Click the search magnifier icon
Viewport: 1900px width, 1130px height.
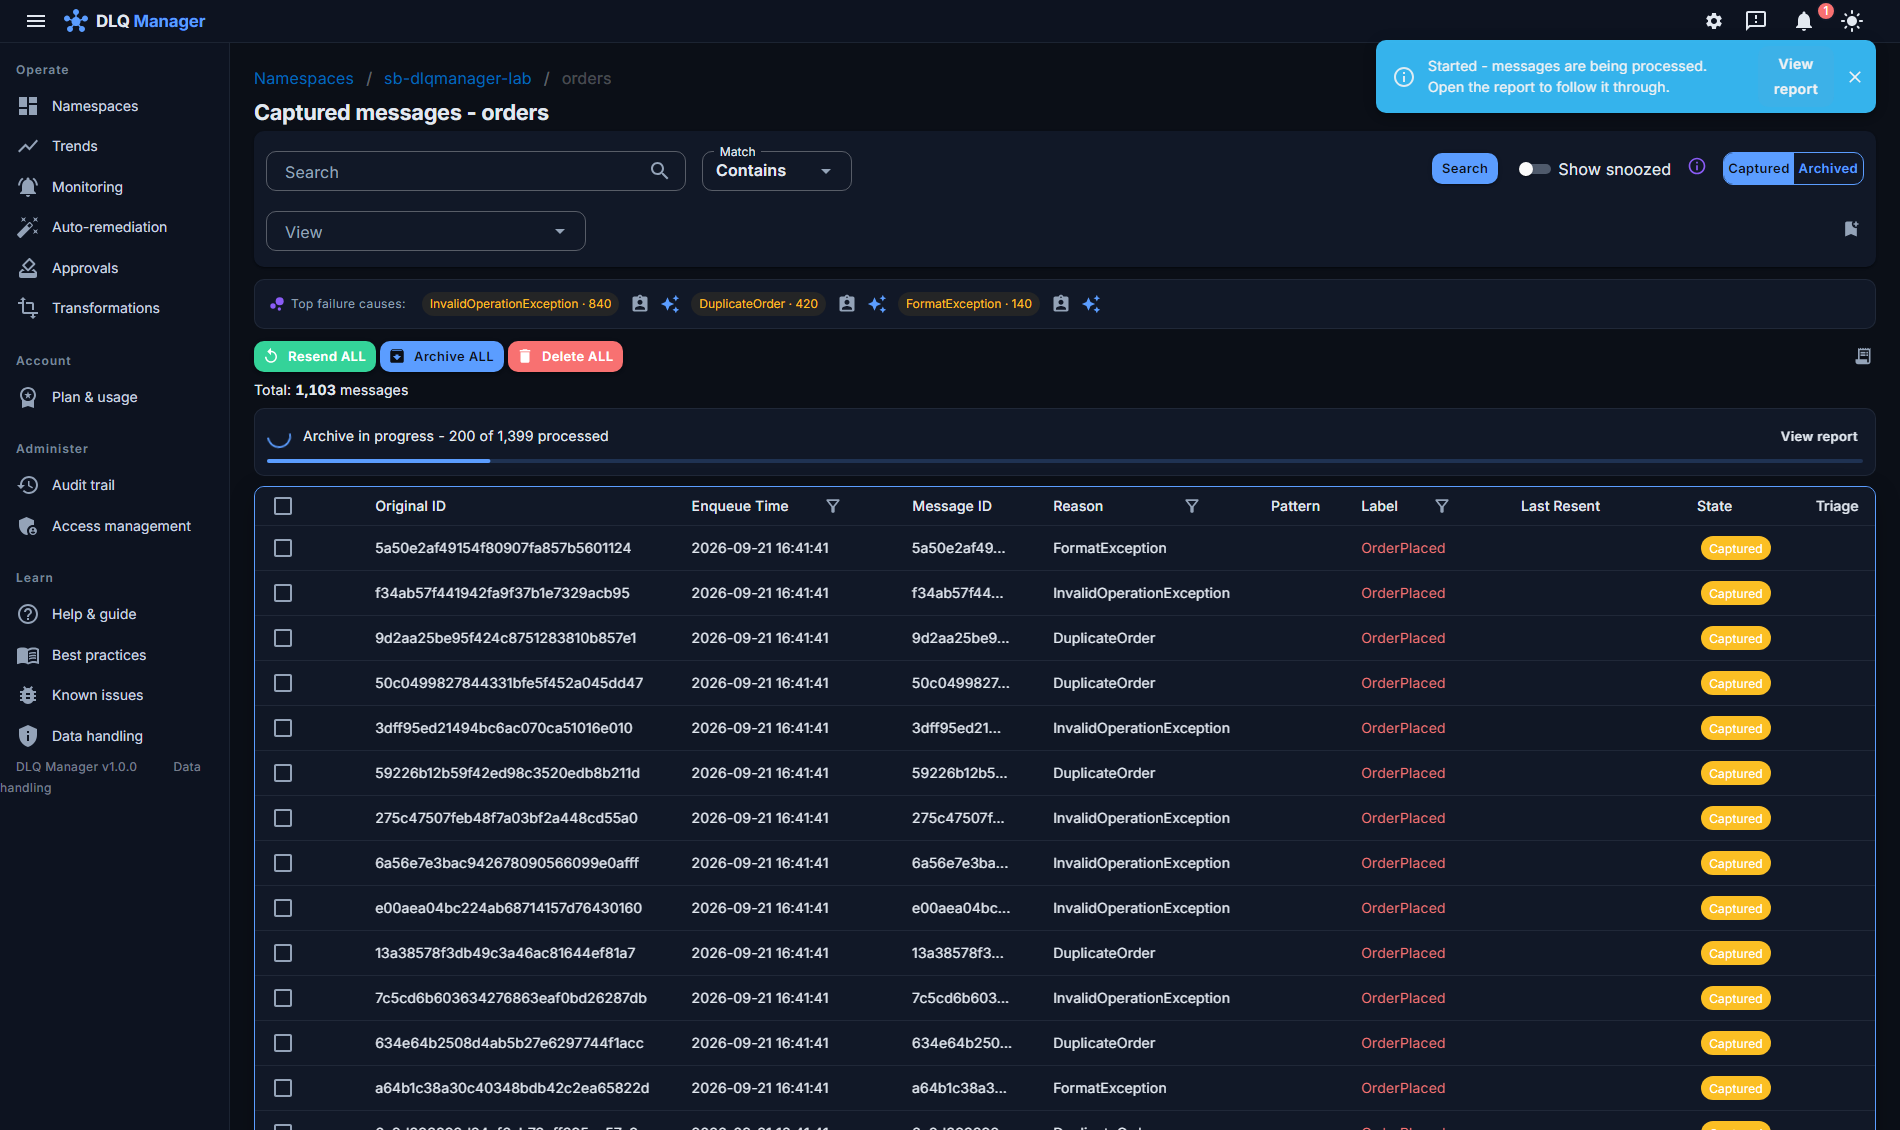[660, 171]
